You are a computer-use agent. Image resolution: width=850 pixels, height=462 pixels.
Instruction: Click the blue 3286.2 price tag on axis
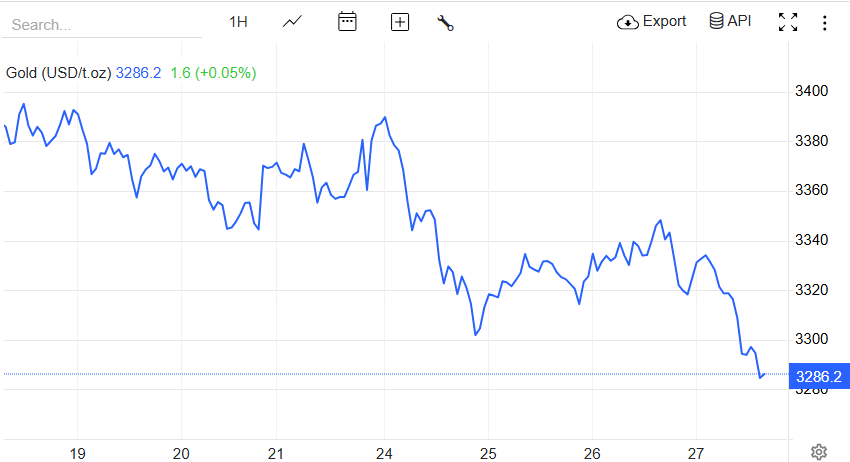coord(818,376)
